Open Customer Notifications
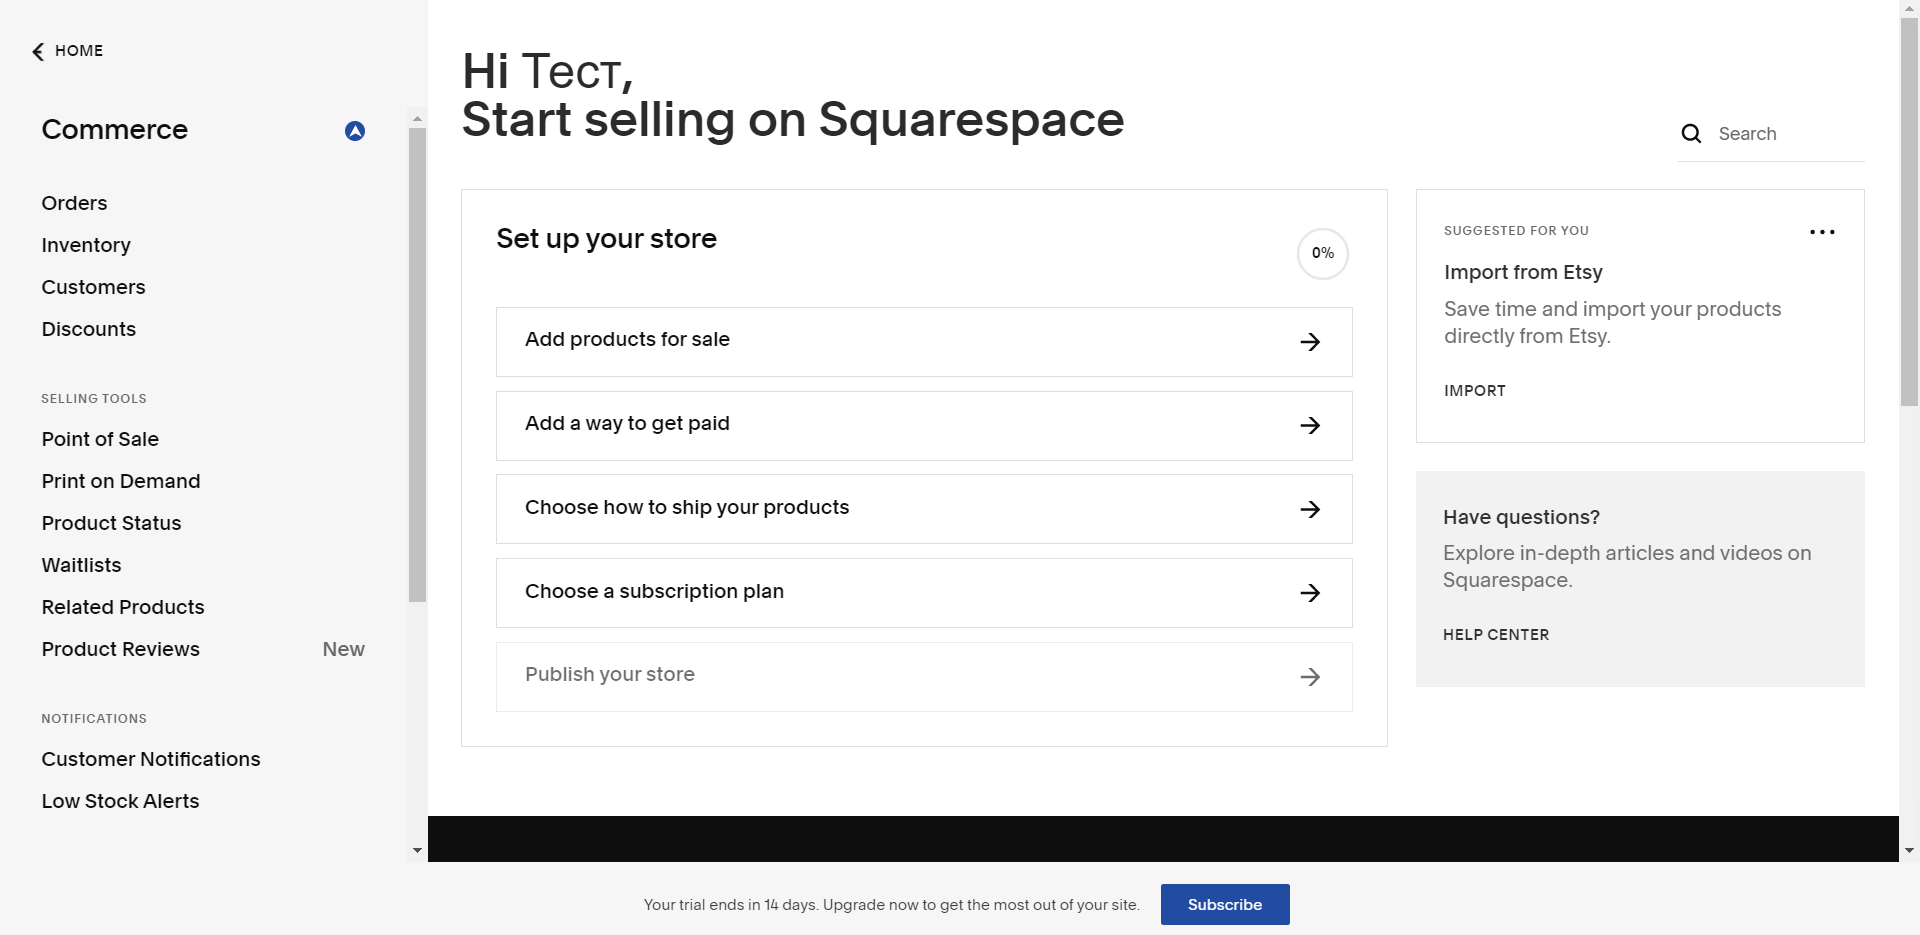 click(151, 759)
